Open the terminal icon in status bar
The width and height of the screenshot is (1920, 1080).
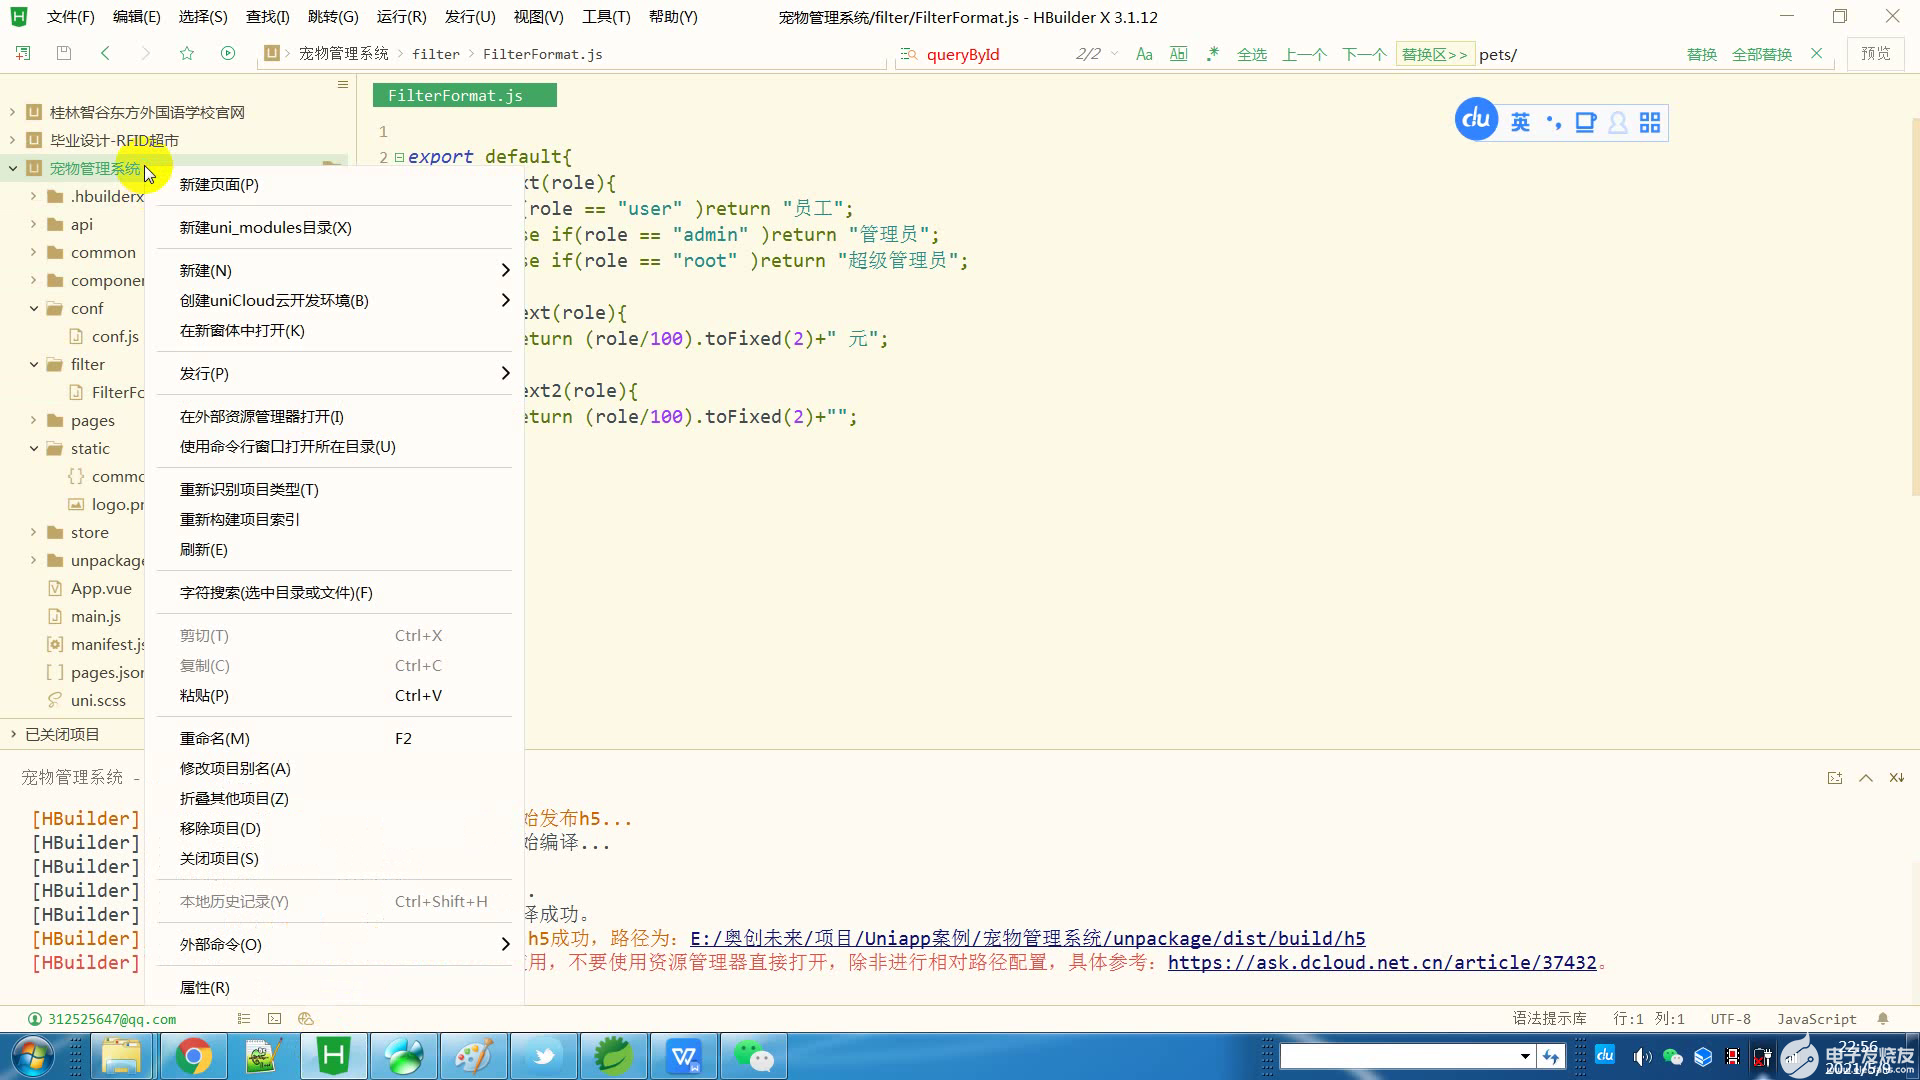coord(275,1019)
